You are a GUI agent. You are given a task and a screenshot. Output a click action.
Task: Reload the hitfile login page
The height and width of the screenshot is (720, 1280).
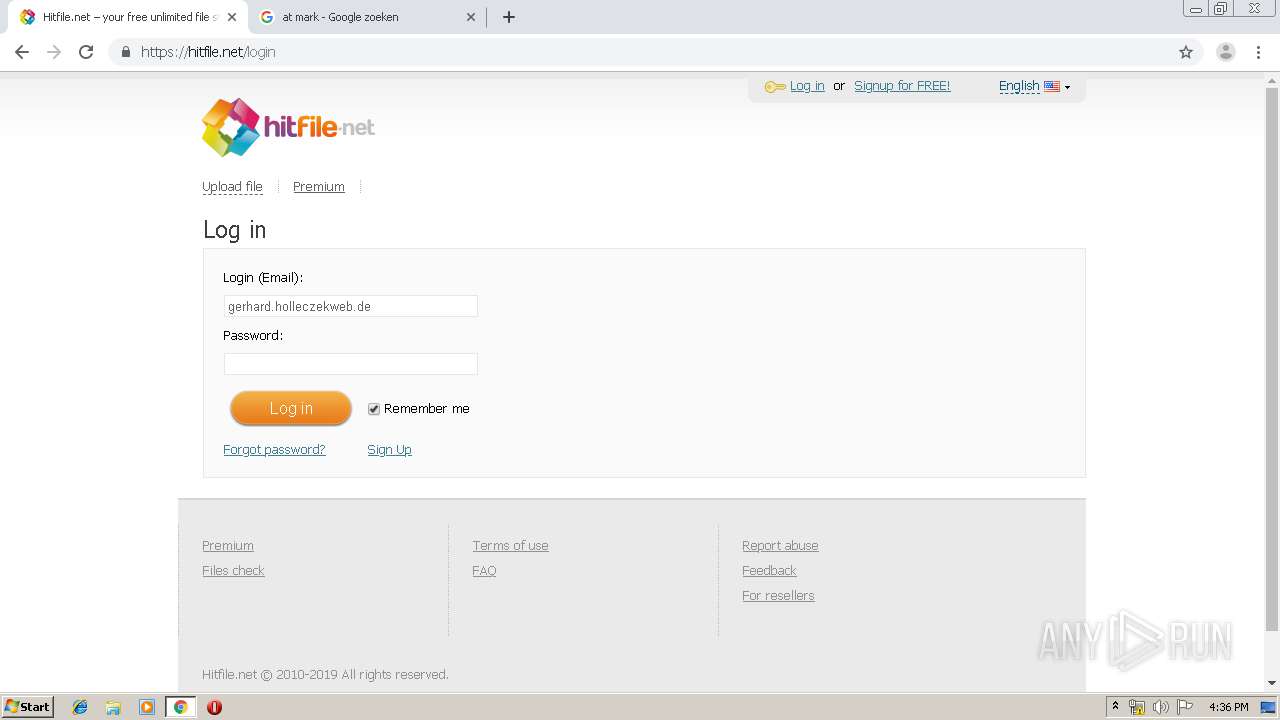(x=86, y=52)
